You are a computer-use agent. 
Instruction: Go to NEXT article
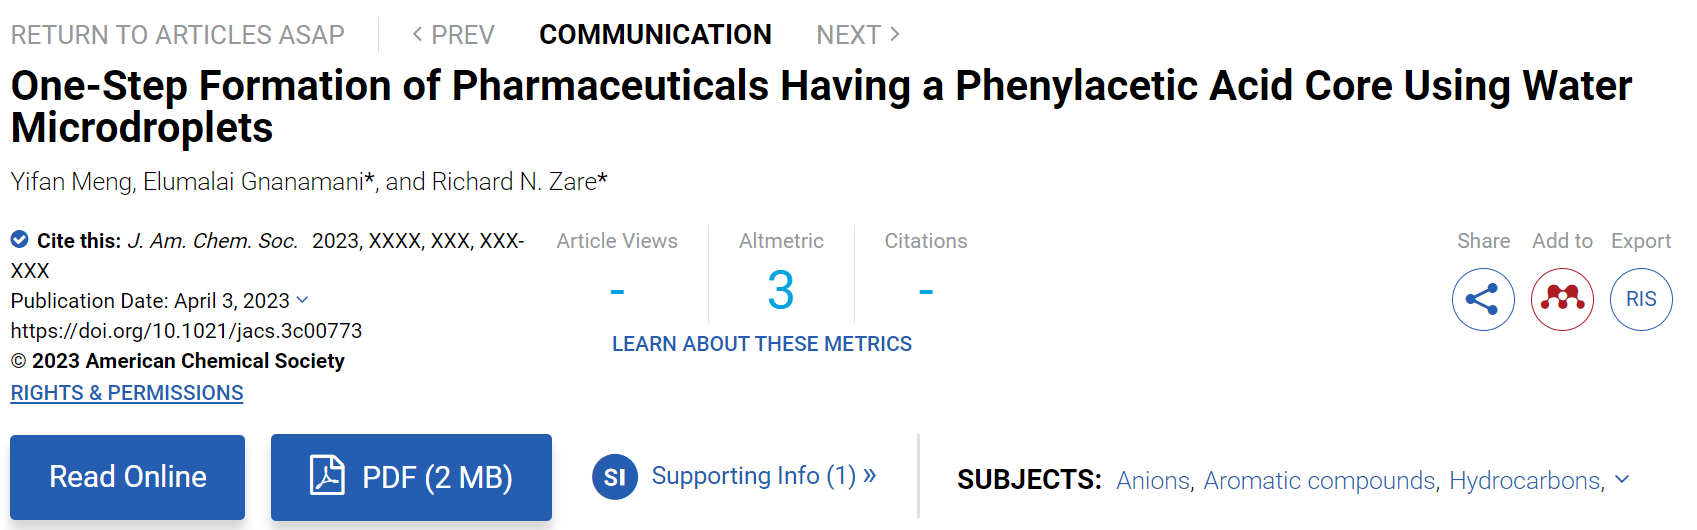858,35
